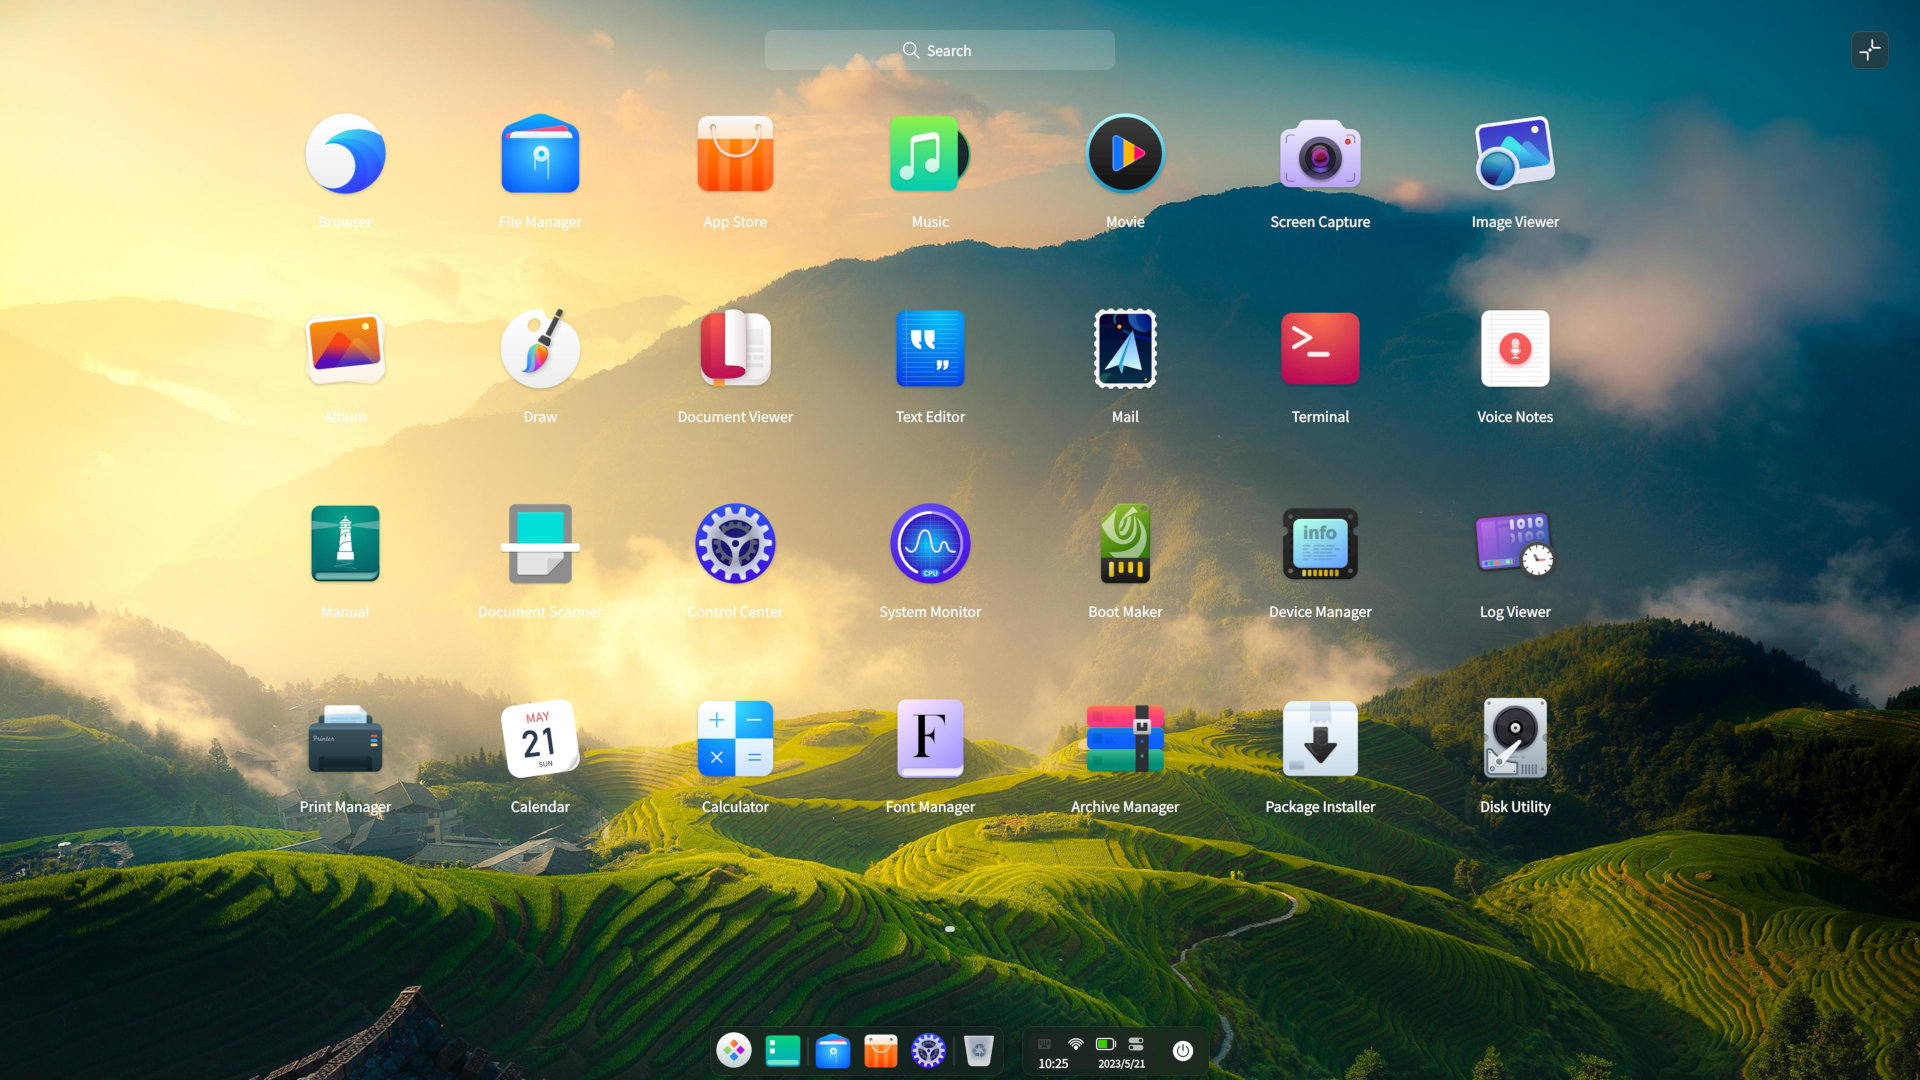Click inside the Search field

point(939,49)
